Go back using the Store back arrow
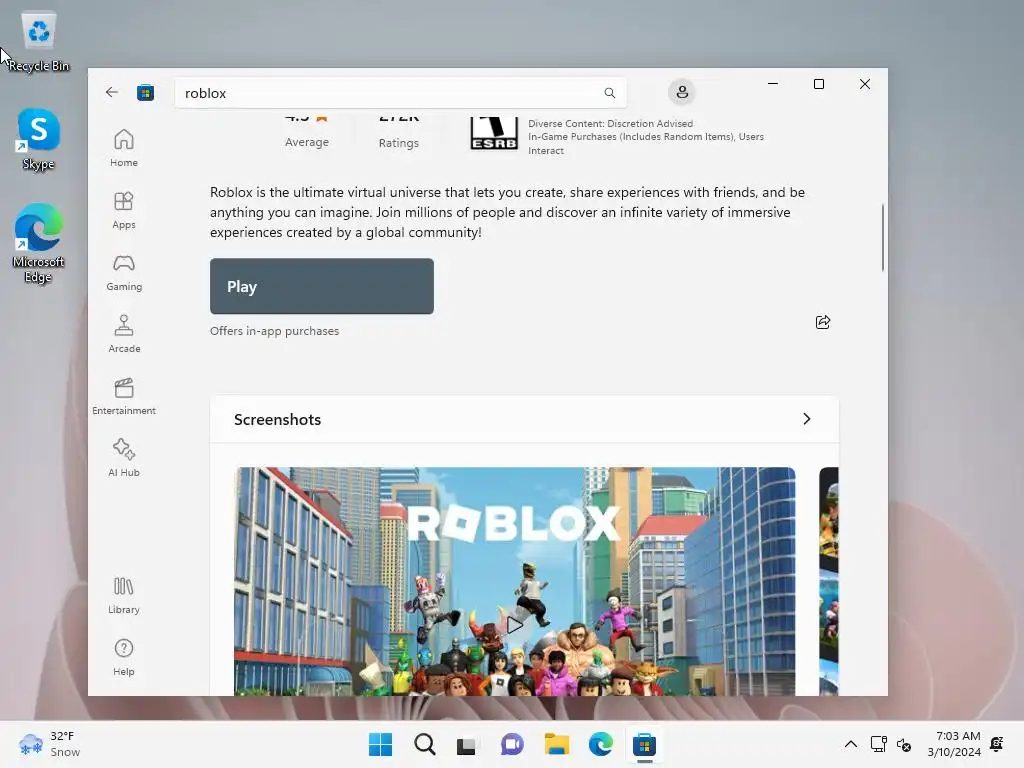The width and height of the screenshot is (1024, 768). 112,92
